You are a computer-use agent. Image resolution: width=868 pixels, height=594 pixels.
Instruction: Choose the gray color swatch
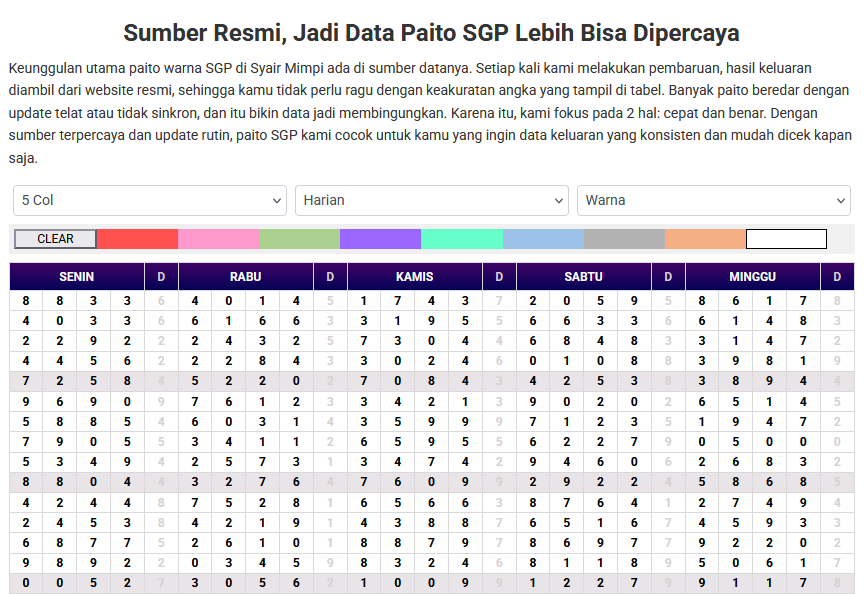tap(622, 239)
